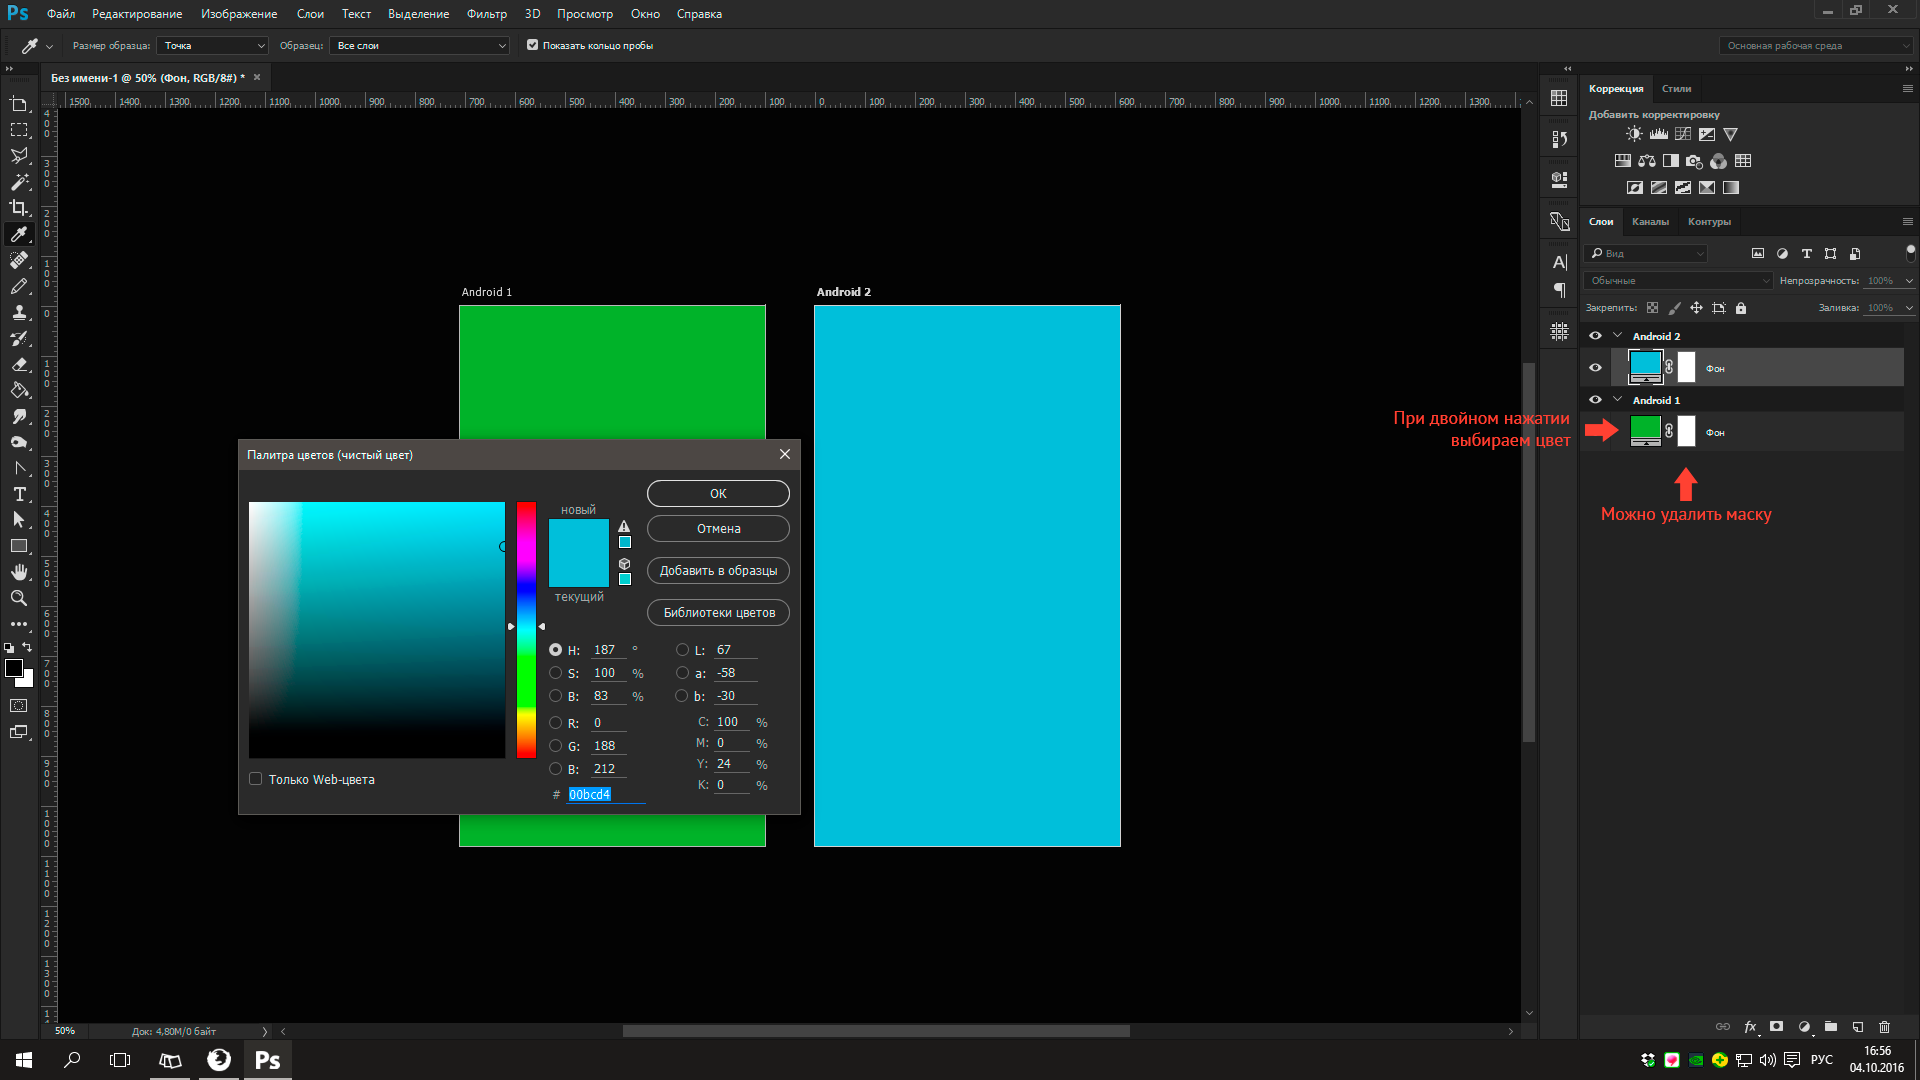This screenshot has width=1920, height=1080.
Task: Open the Фильтр menu
Action: (487, 14)
